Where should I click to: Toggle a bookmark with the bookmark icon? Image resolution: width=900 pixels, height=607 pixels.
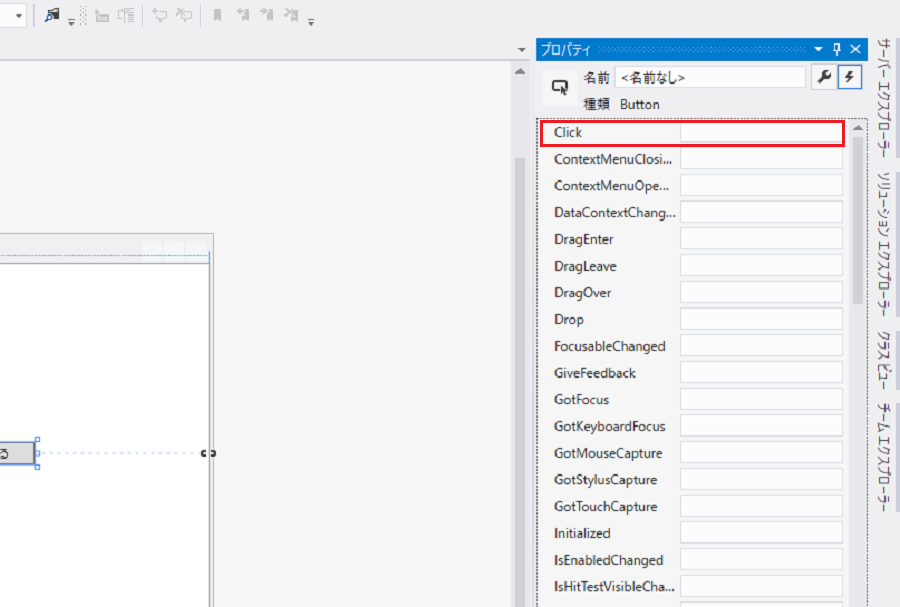pos(218,15)
